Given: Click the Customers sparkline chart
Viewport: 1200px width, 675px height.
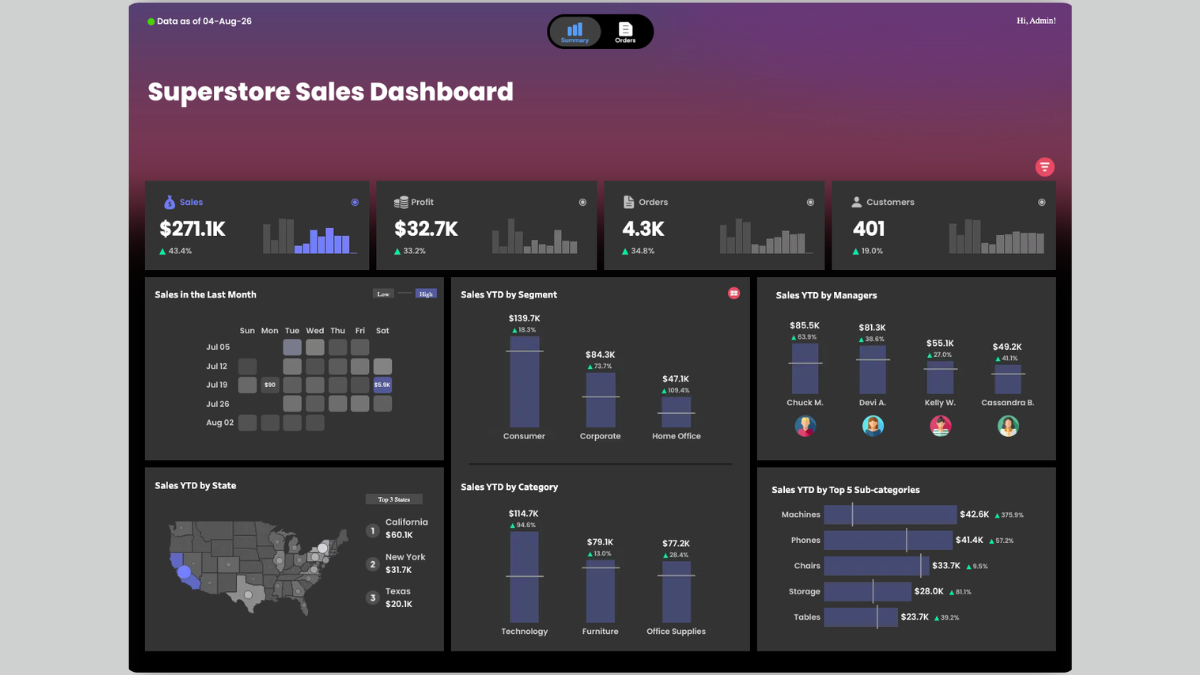Looking at the screenshot, I should click(996, 235).
